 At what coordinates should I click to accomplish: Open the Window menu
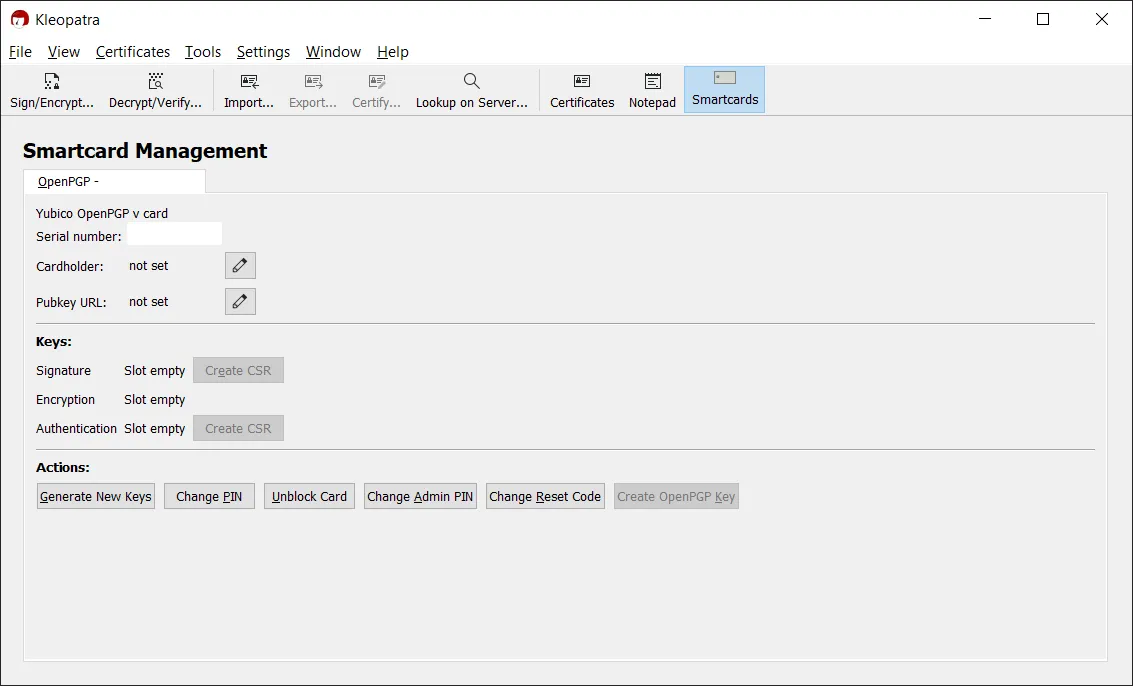[333, 52]
